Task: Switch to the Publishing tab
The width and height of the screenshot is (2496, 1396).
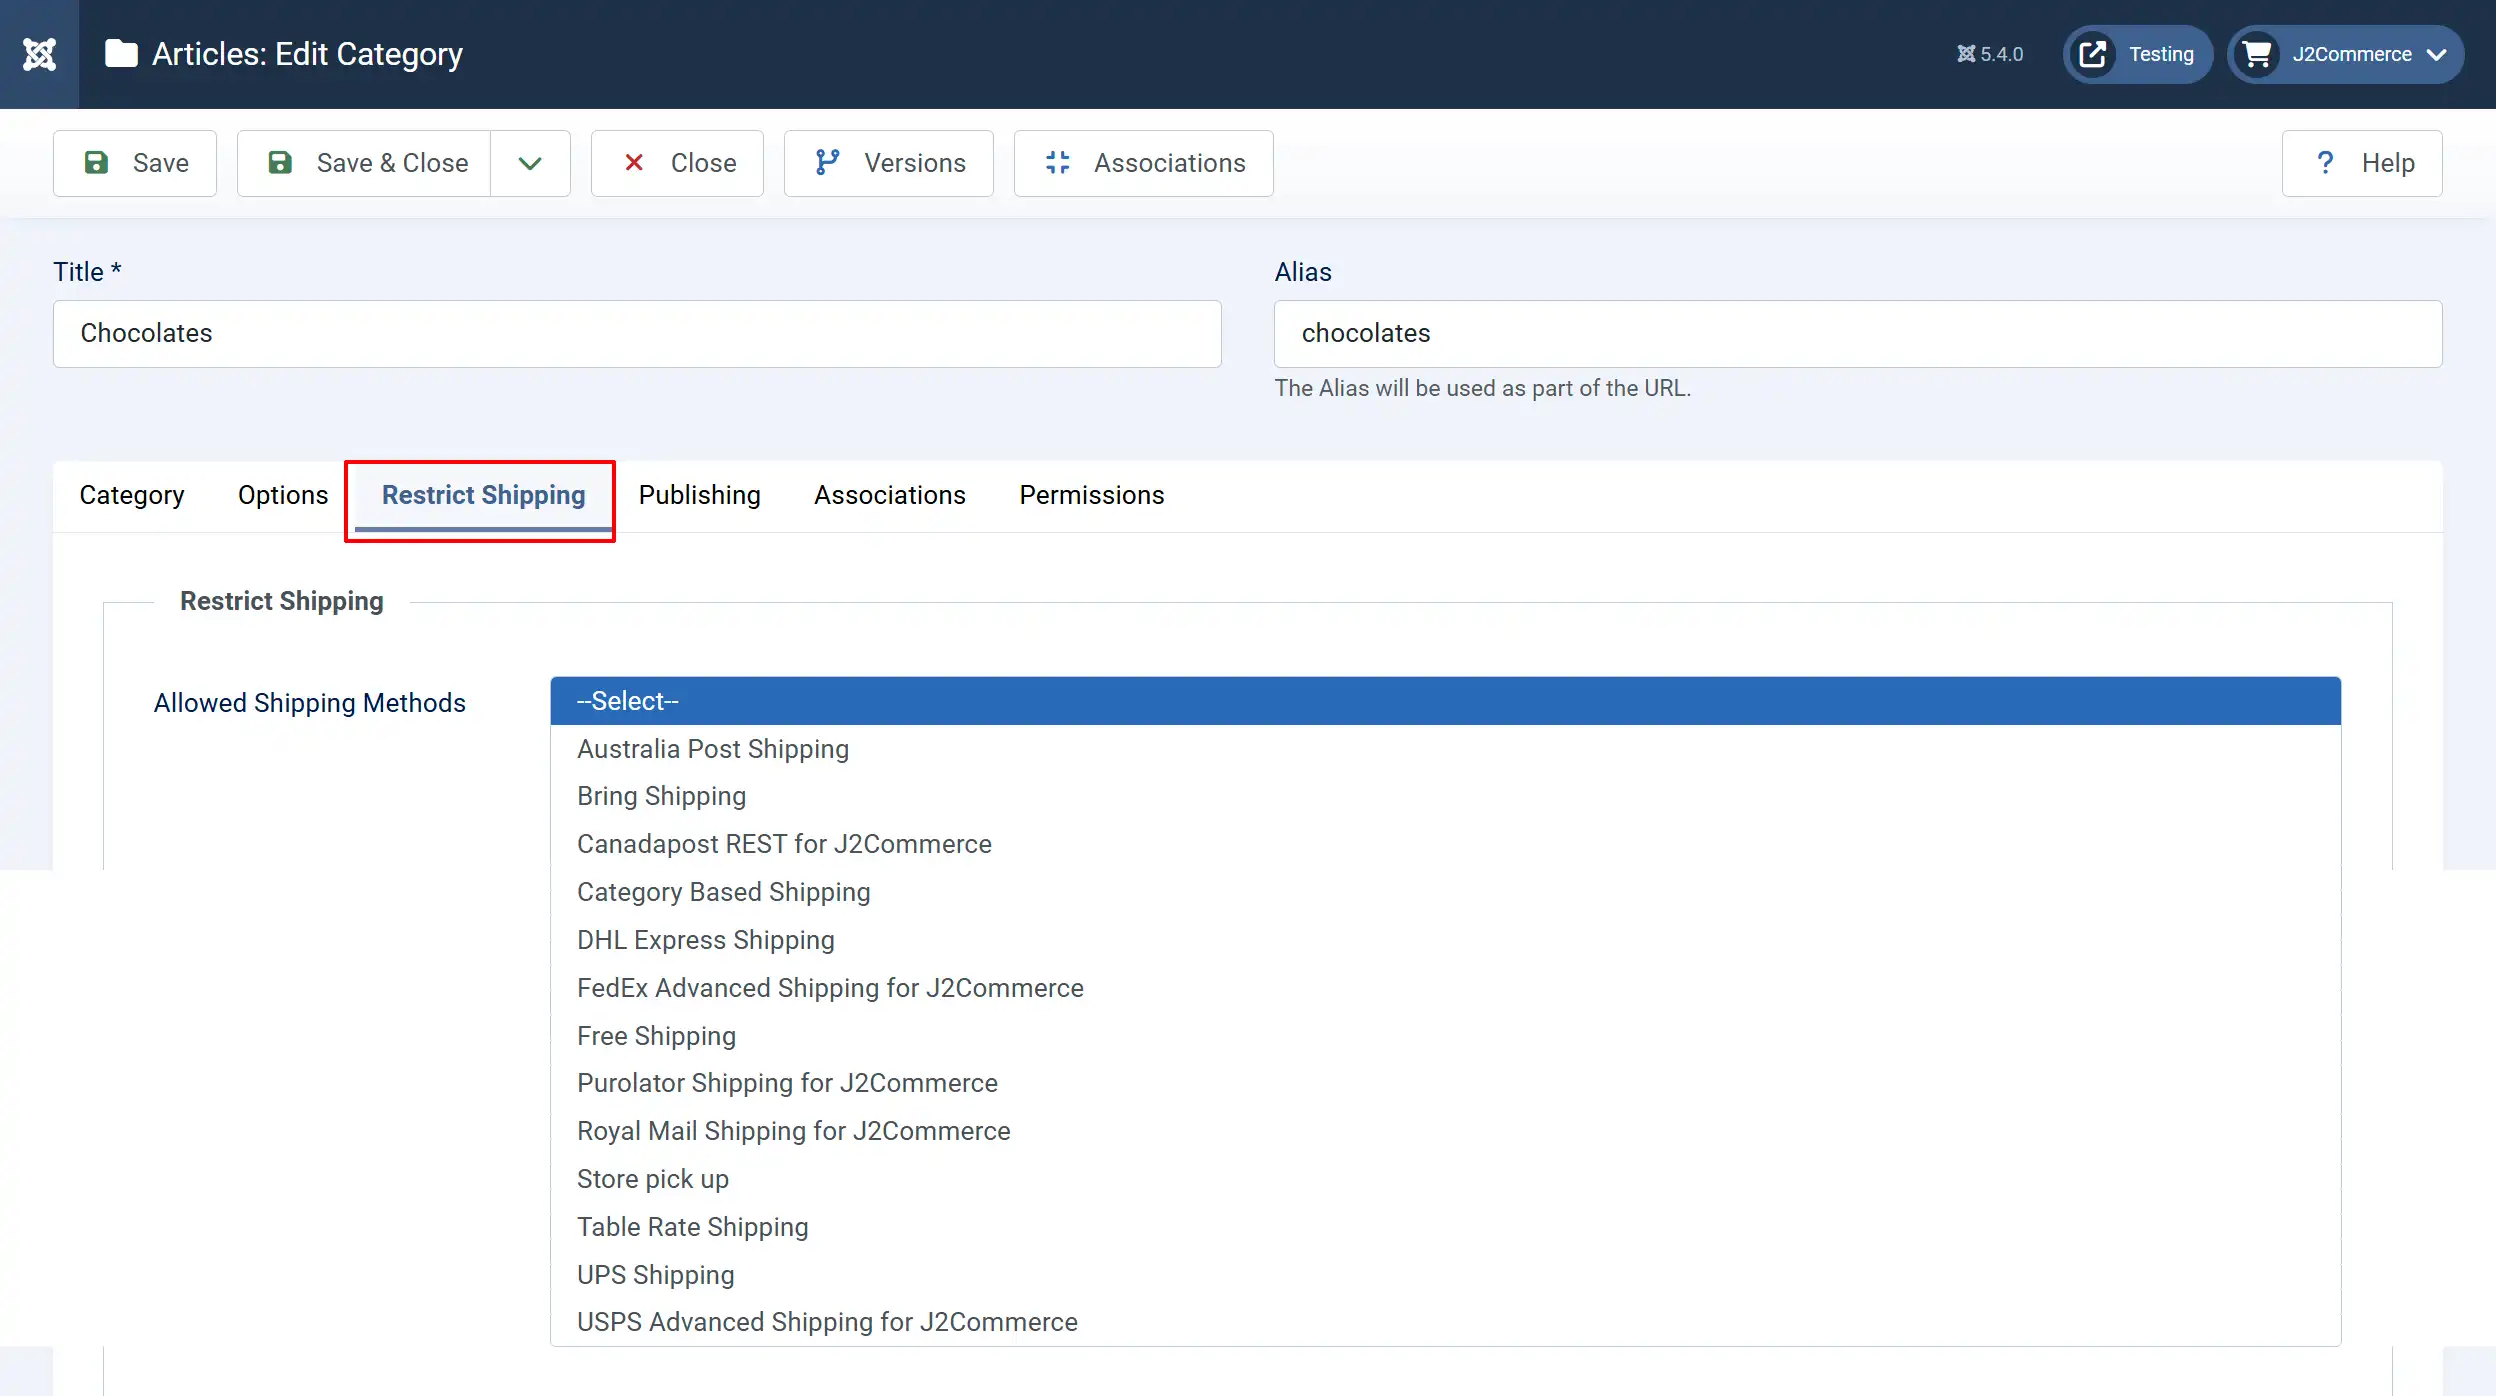Action: coord(700,495)
